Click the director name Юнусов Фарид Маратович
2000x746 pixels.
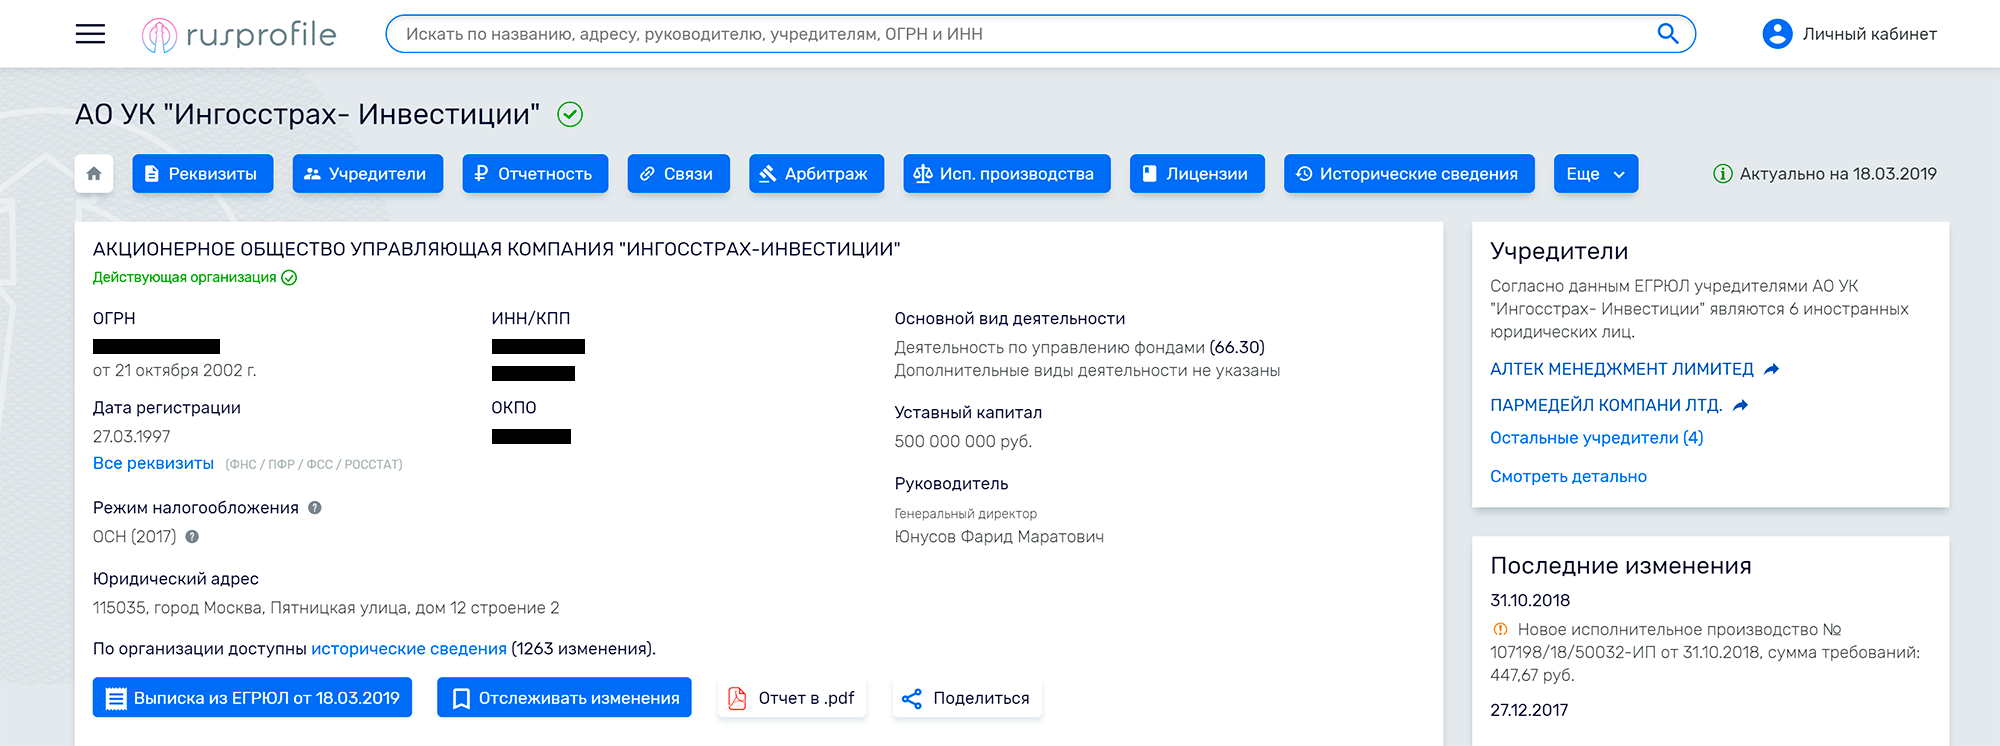point(999,537)
